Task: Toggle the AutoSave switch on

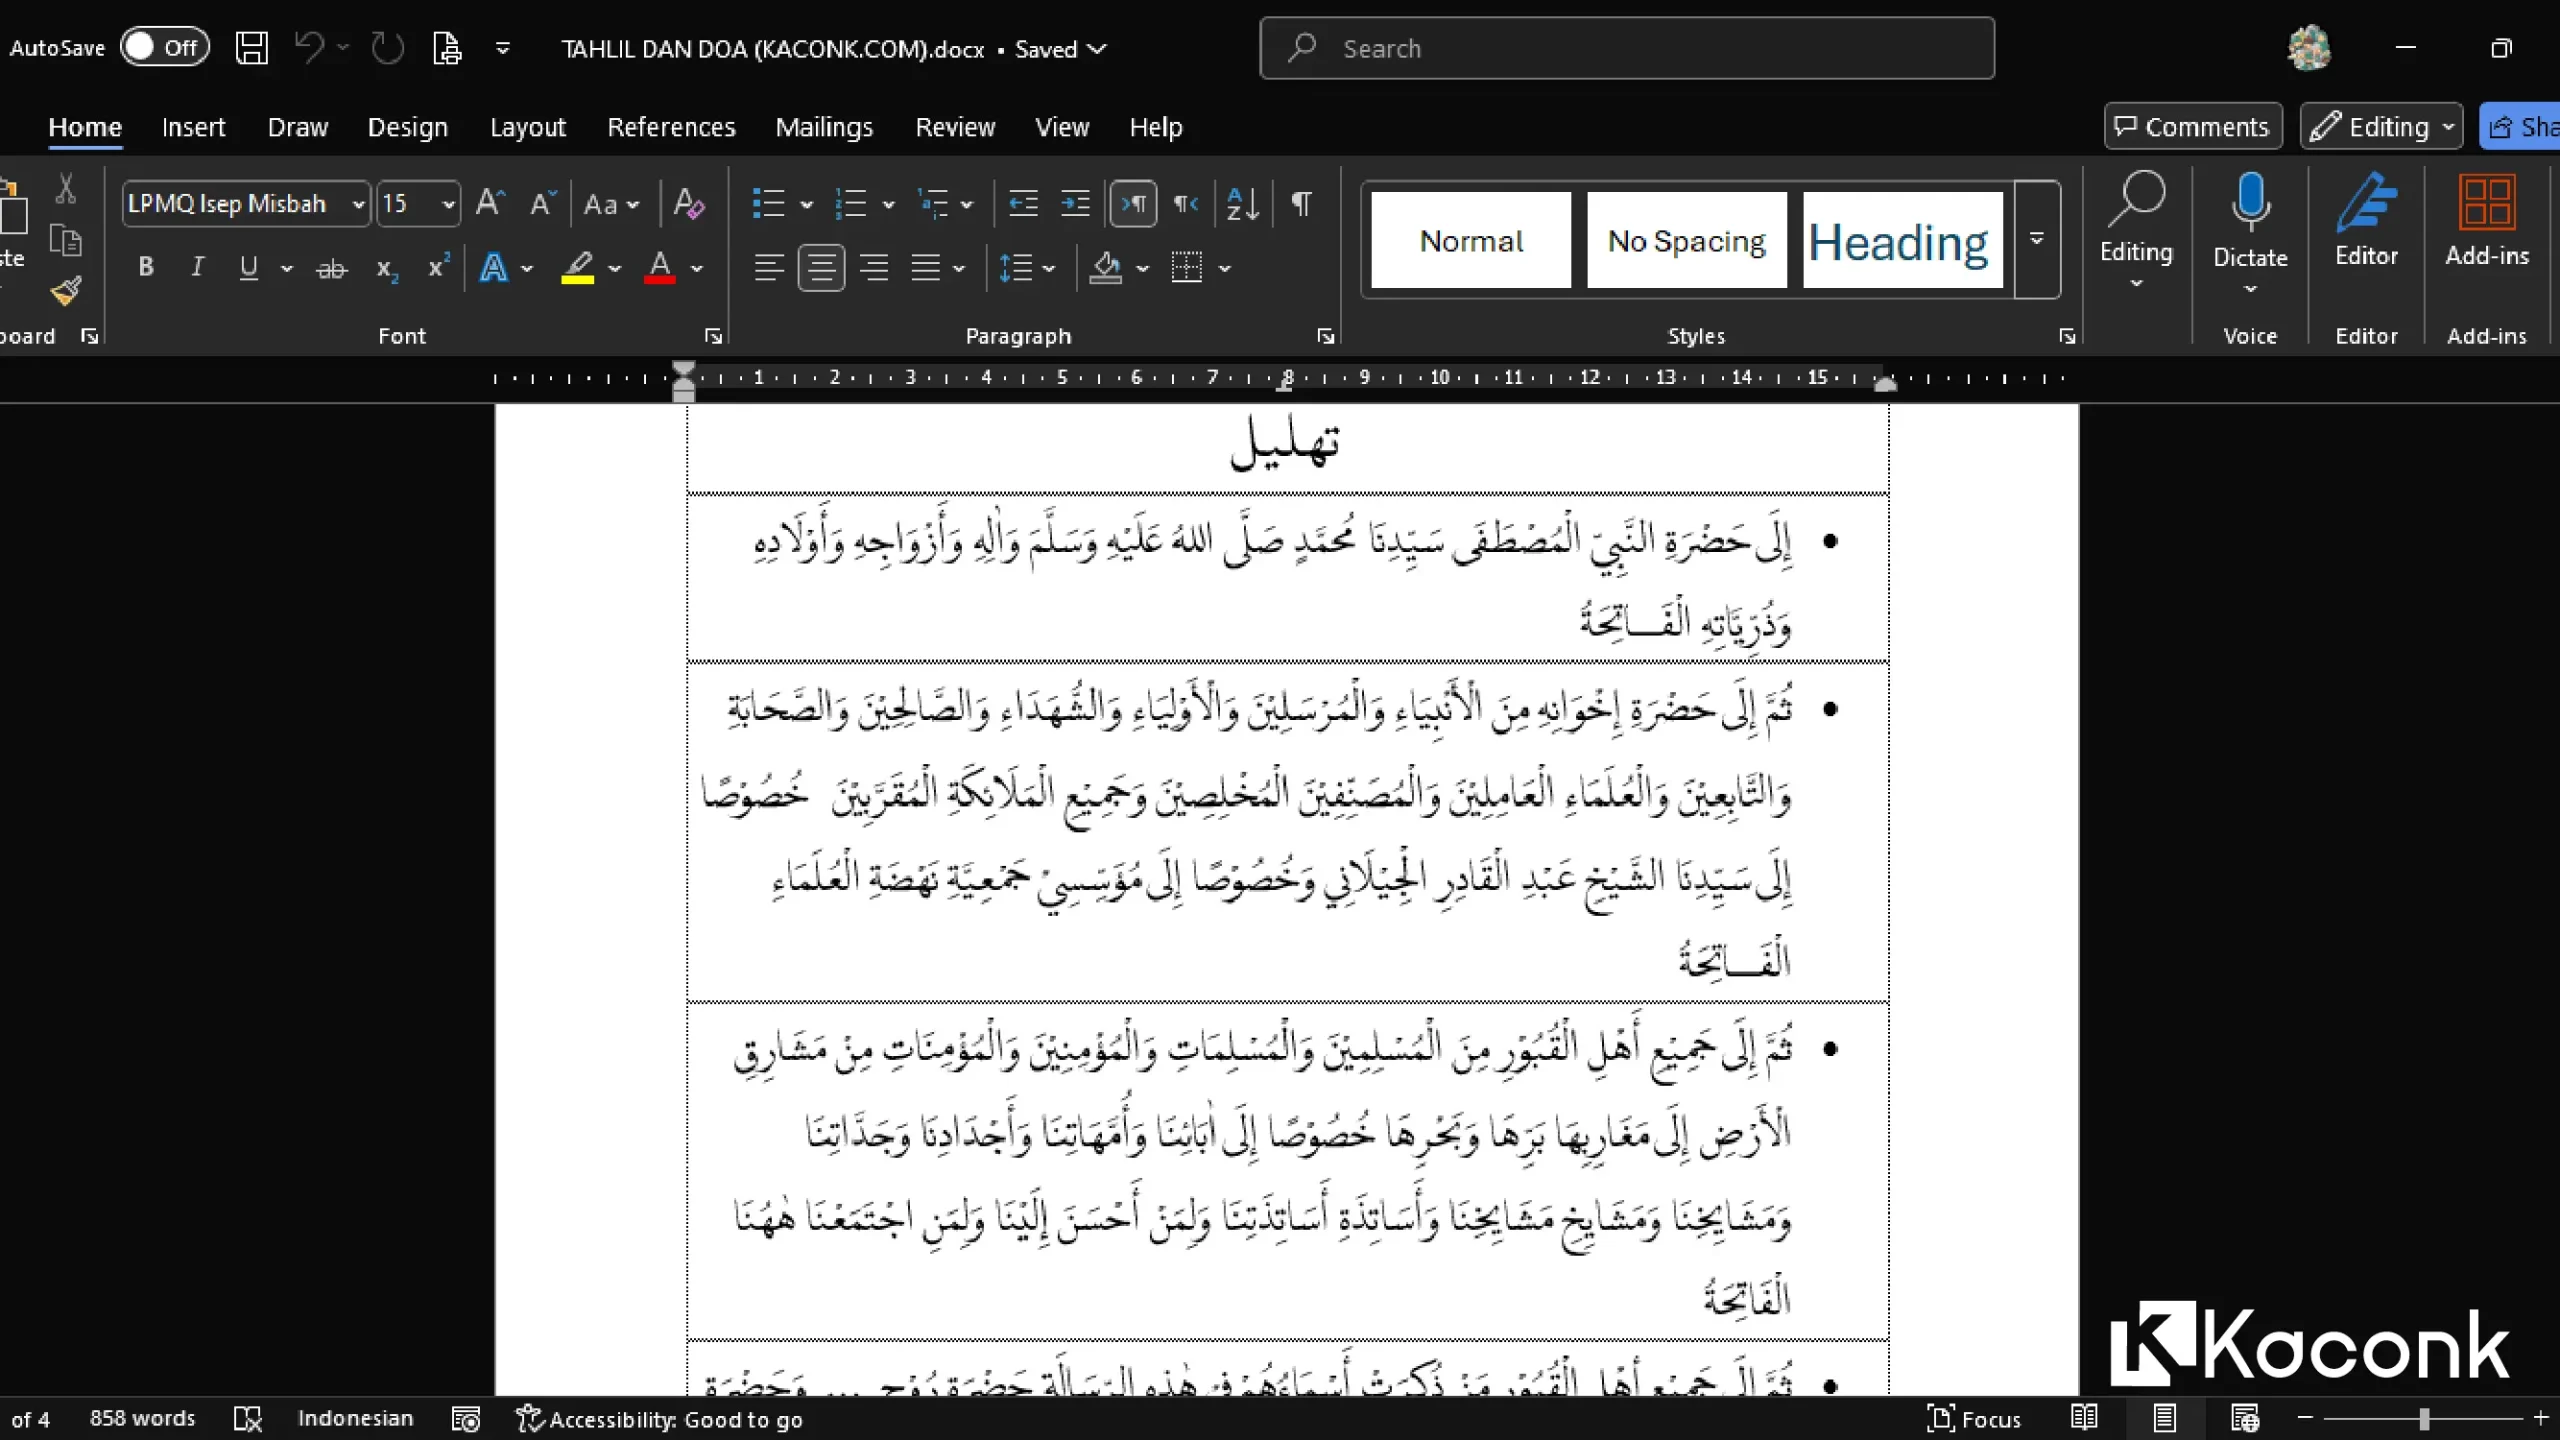Action: (164, 47)
